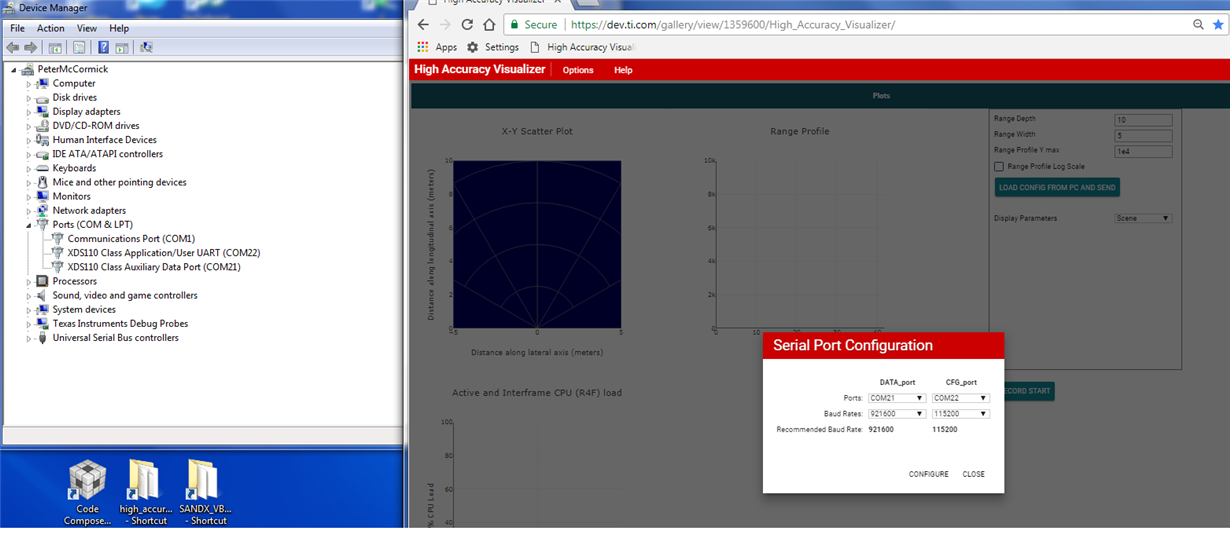Open the Code Composer desktop shortcut
Screen dimensions: 1230x534
pos(87,492)
